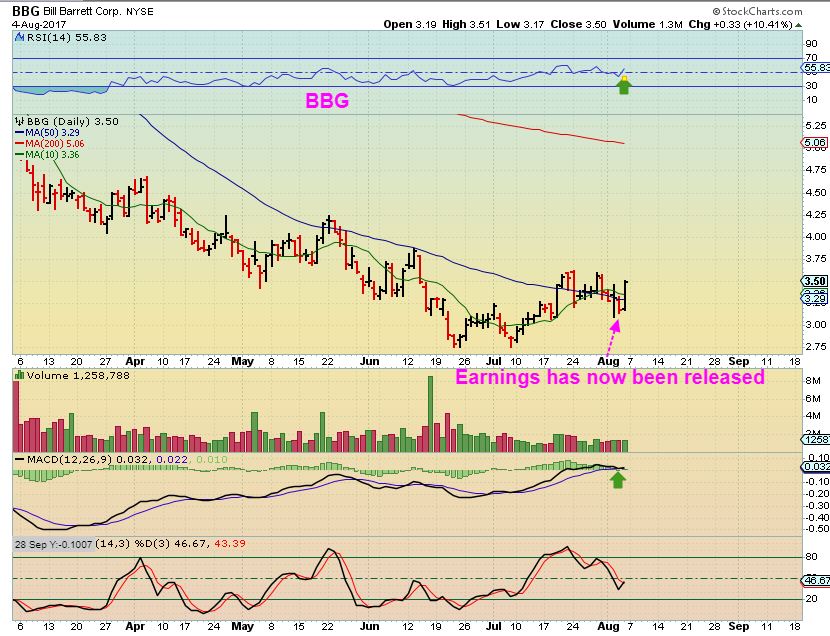This screenshot has width=830, height=636.
Task: Click the 8M level on the volume axis
Action: [x=813, y=381]
